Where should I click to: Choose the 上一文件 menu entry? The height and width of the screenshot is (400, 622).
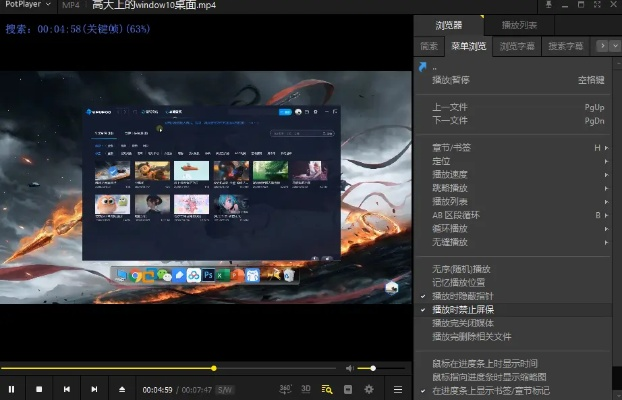click(513, 107)
